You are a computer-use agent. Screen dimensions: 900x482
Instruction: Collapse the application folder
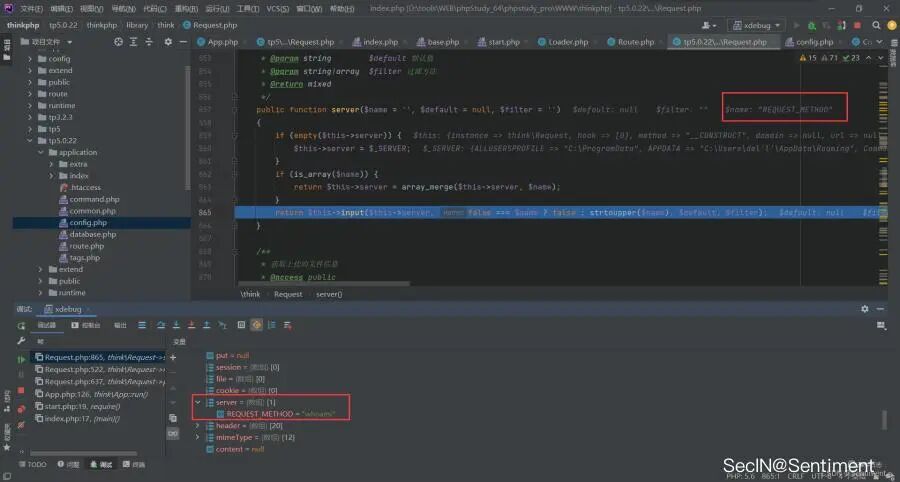coord(40,152)
